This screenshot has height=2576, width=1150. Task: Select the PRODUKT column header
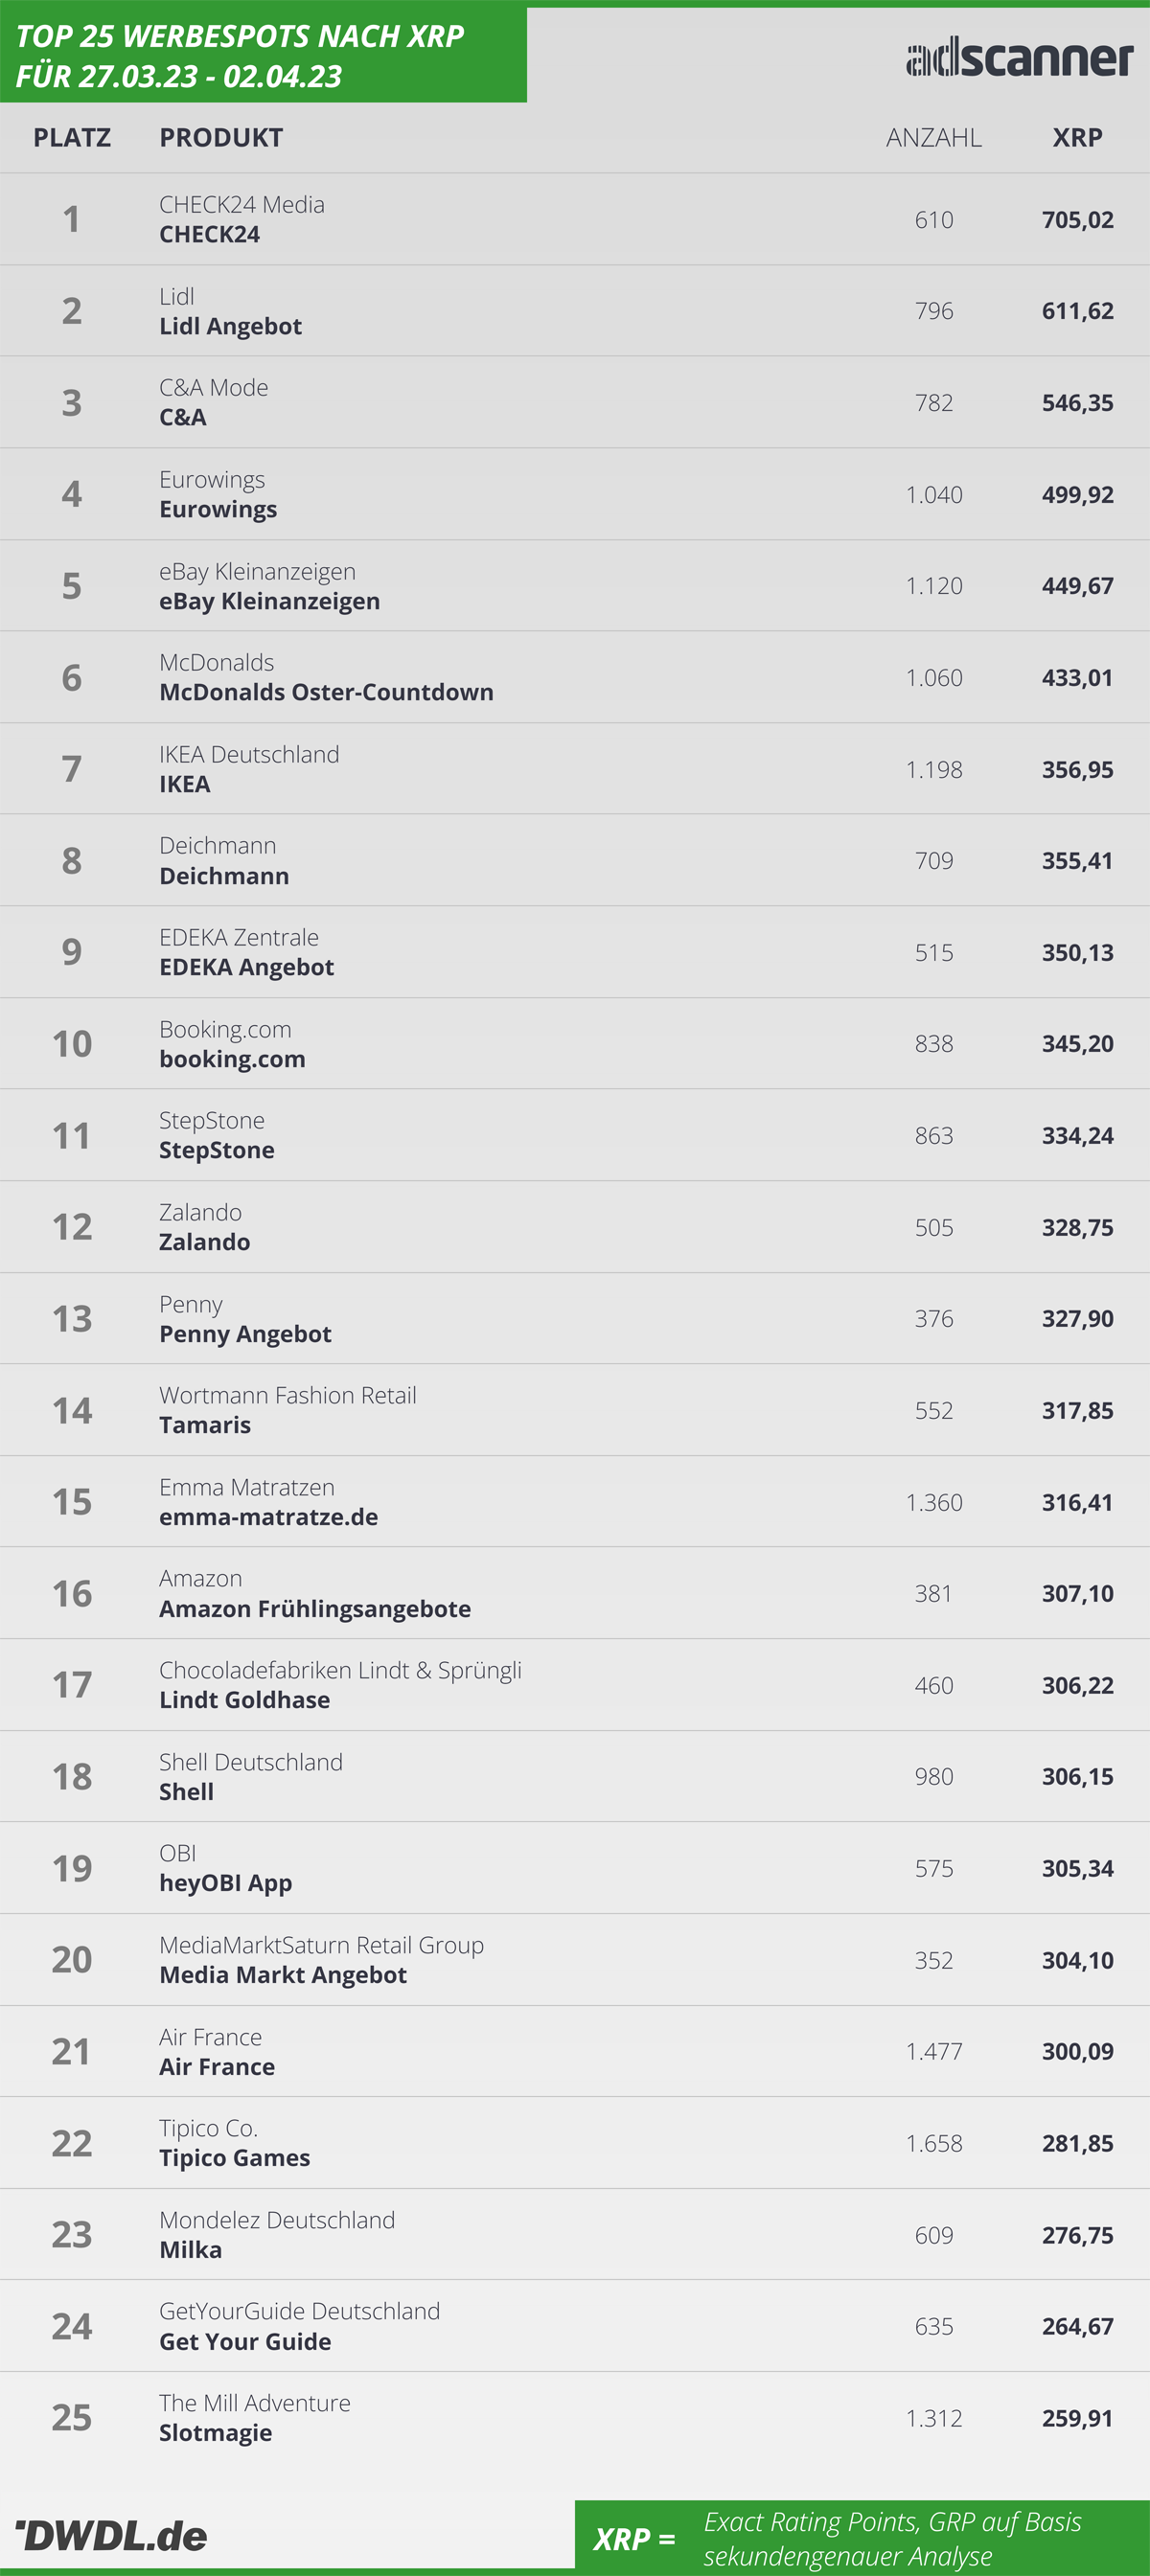pyautogui.click(x=221, y=138)
